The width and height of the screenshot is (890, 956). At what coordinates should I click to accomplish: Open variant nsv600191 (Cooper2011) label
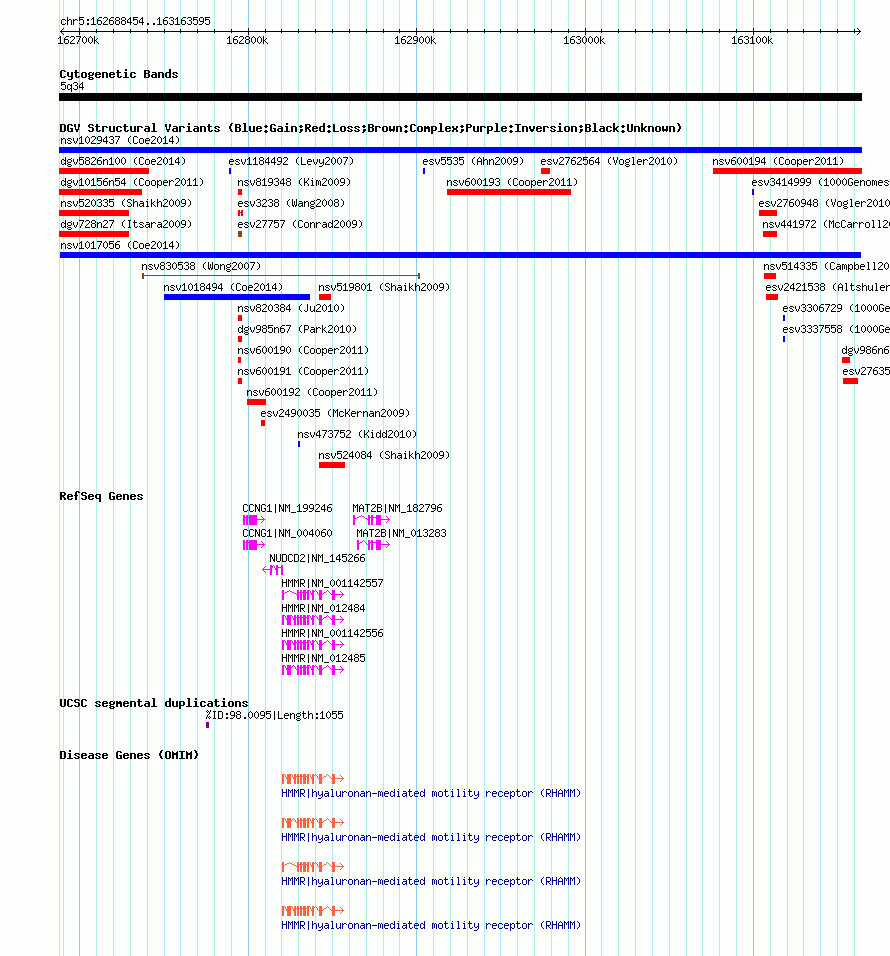click(x=303, y=371)
